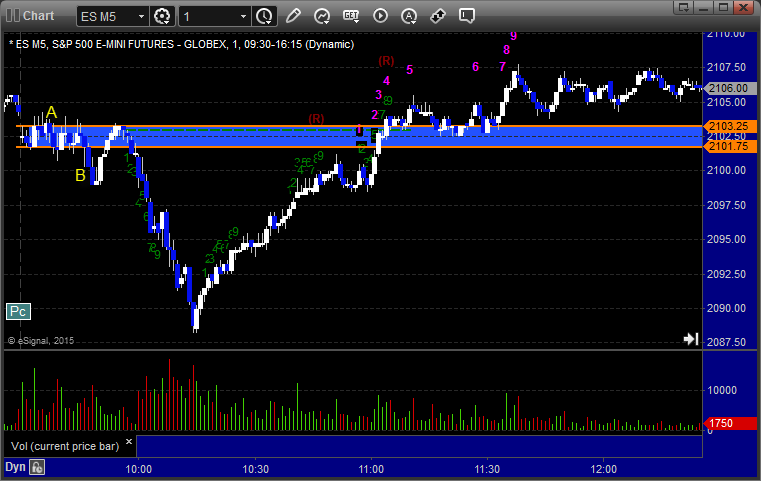The width and height of the screenshot is (761, 481).
Task: Click the blue support zone band
Action: 359,136
